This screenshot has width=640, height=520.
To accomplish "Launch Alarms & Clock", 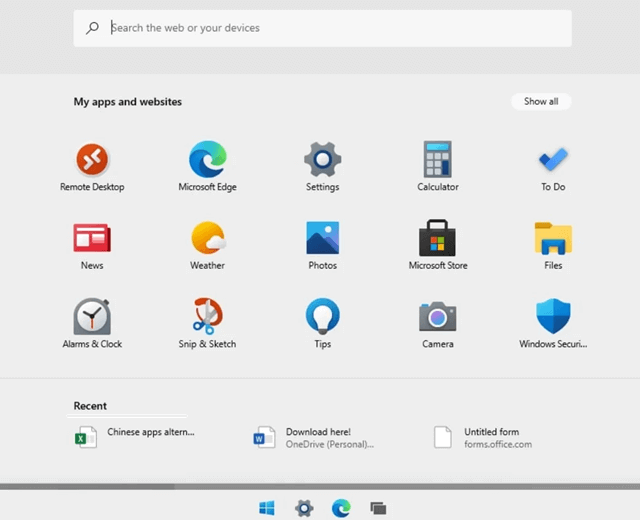I will pos(92,324).
